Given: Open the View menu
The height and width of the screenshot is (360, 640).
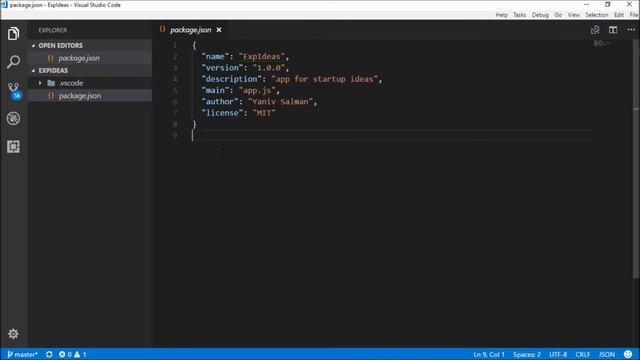Looking at the screenshot, I should pyautogui.click(x=573, y=15).
